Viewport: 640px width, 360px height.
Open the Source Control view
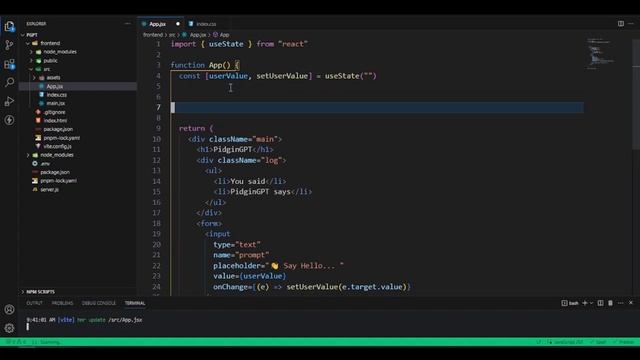[9, 45]
